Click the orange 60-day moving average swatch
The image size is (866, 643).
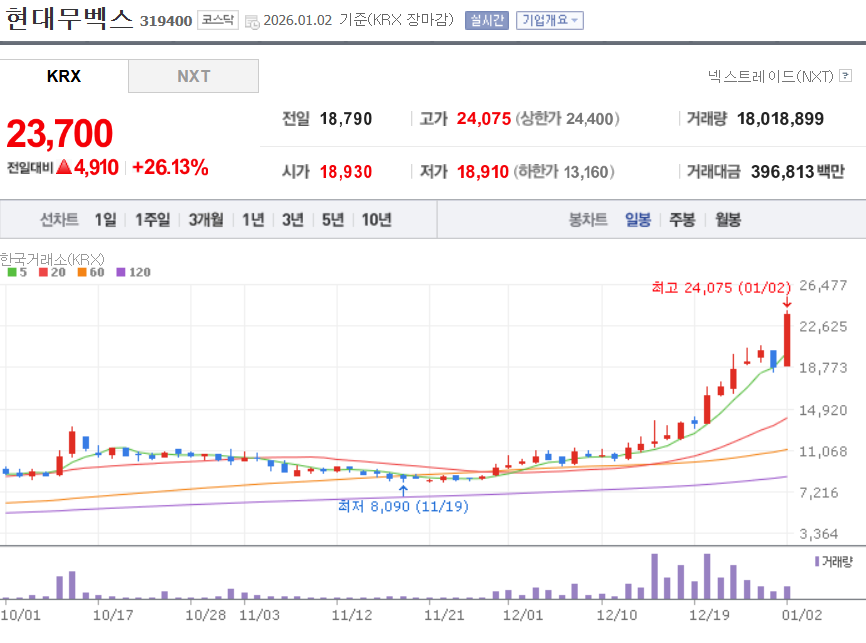click(x=82, y=272)
